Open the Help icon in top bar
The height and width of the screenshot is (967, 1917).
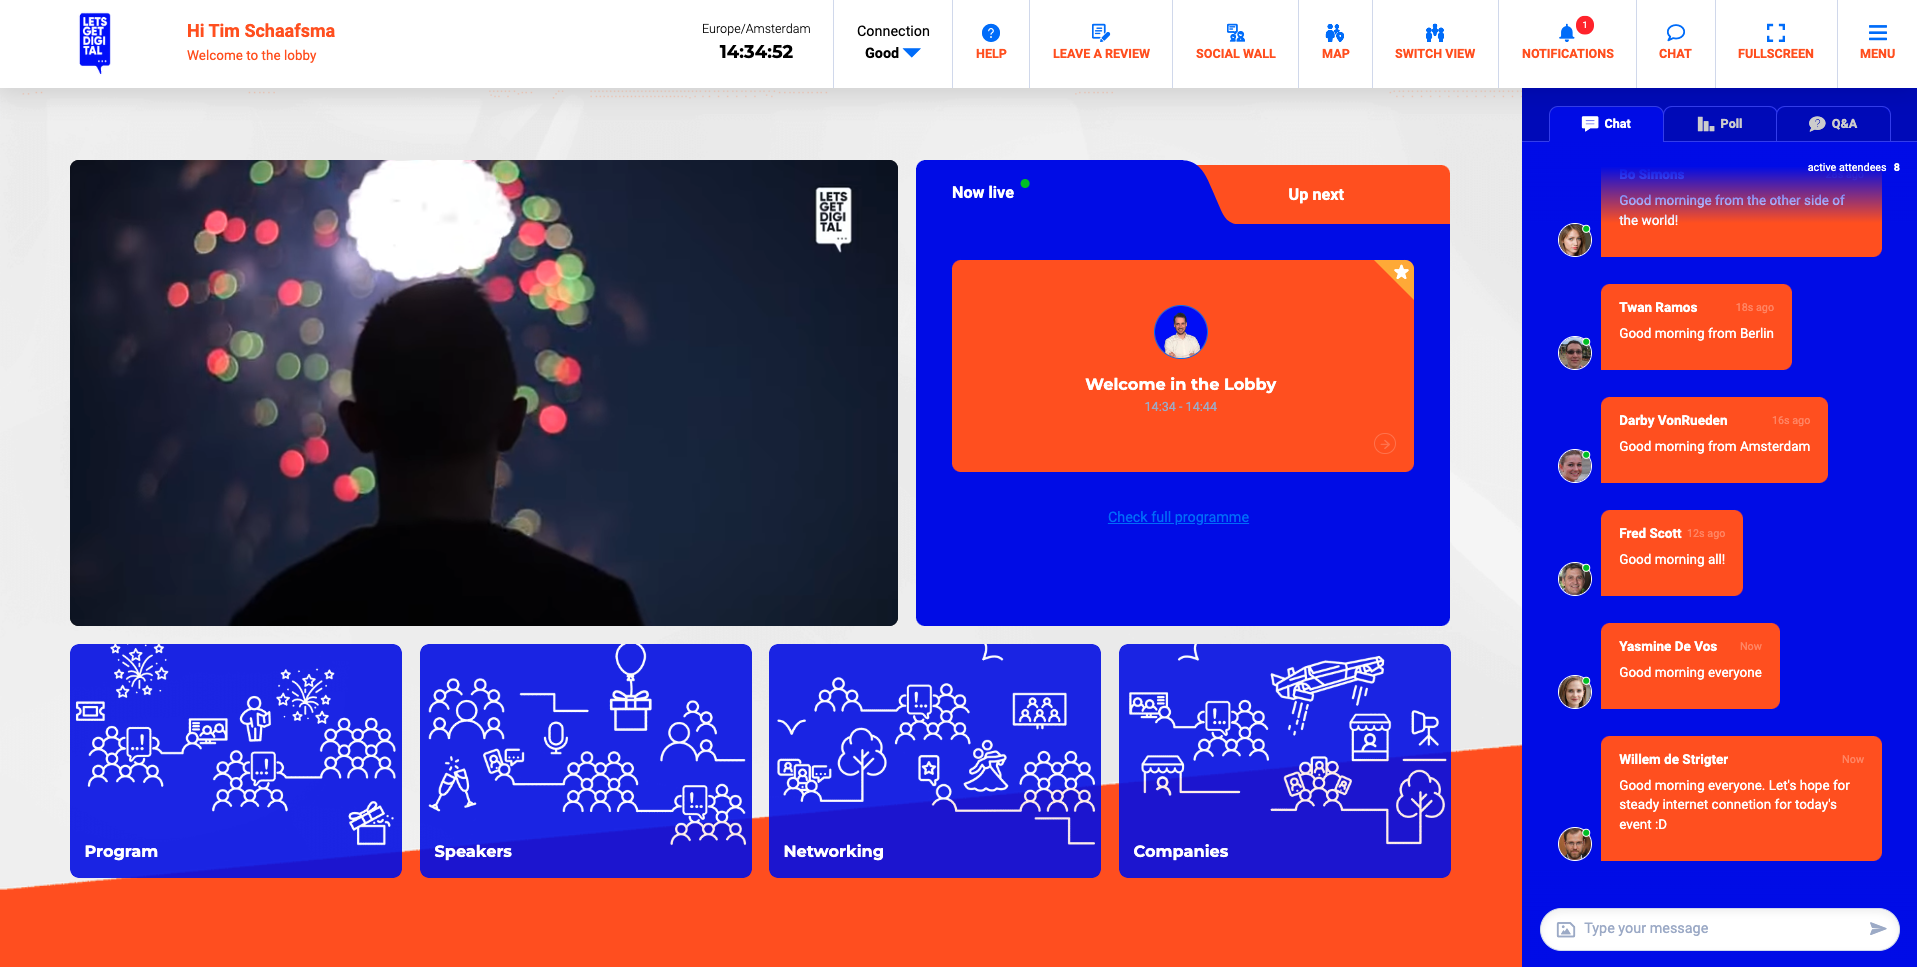coord(990,33)
